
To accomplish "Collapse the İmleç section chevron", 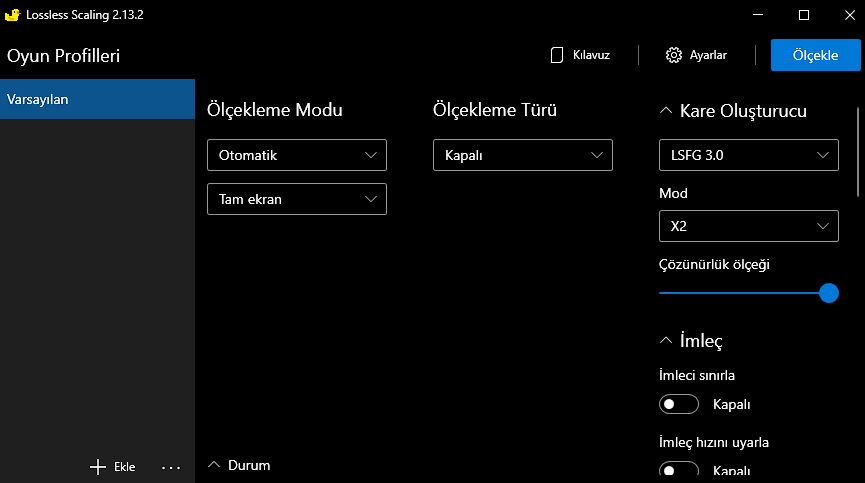I will pyautogui.click(x=666, y=341).
